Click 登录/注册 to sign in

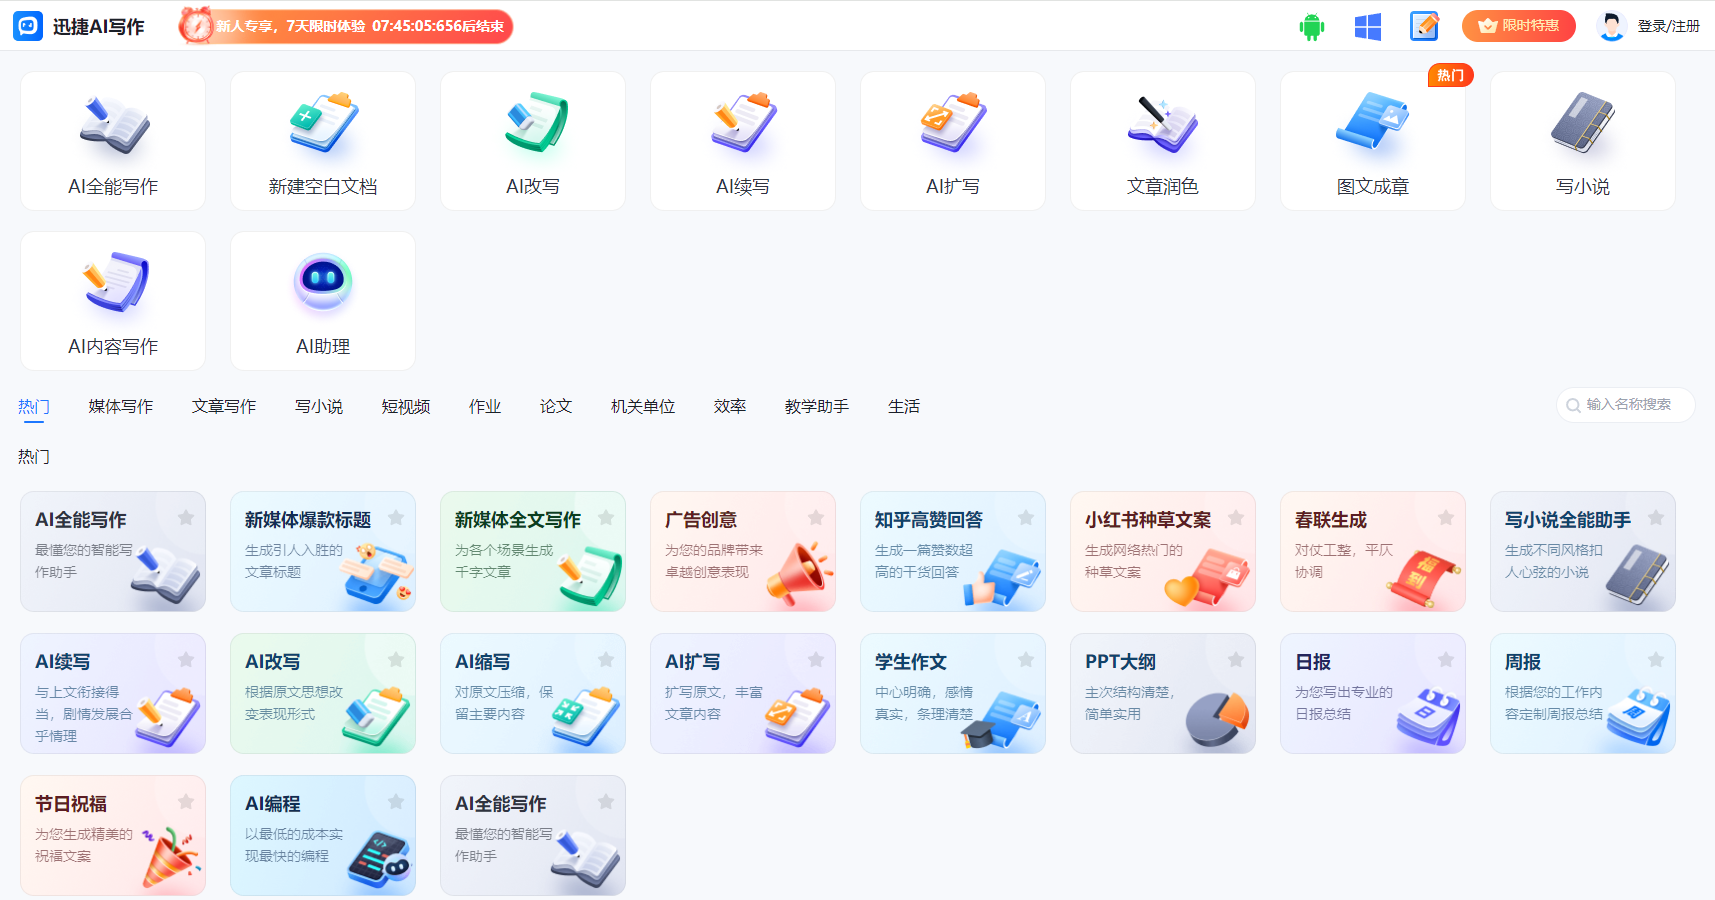click(1668, 26)
